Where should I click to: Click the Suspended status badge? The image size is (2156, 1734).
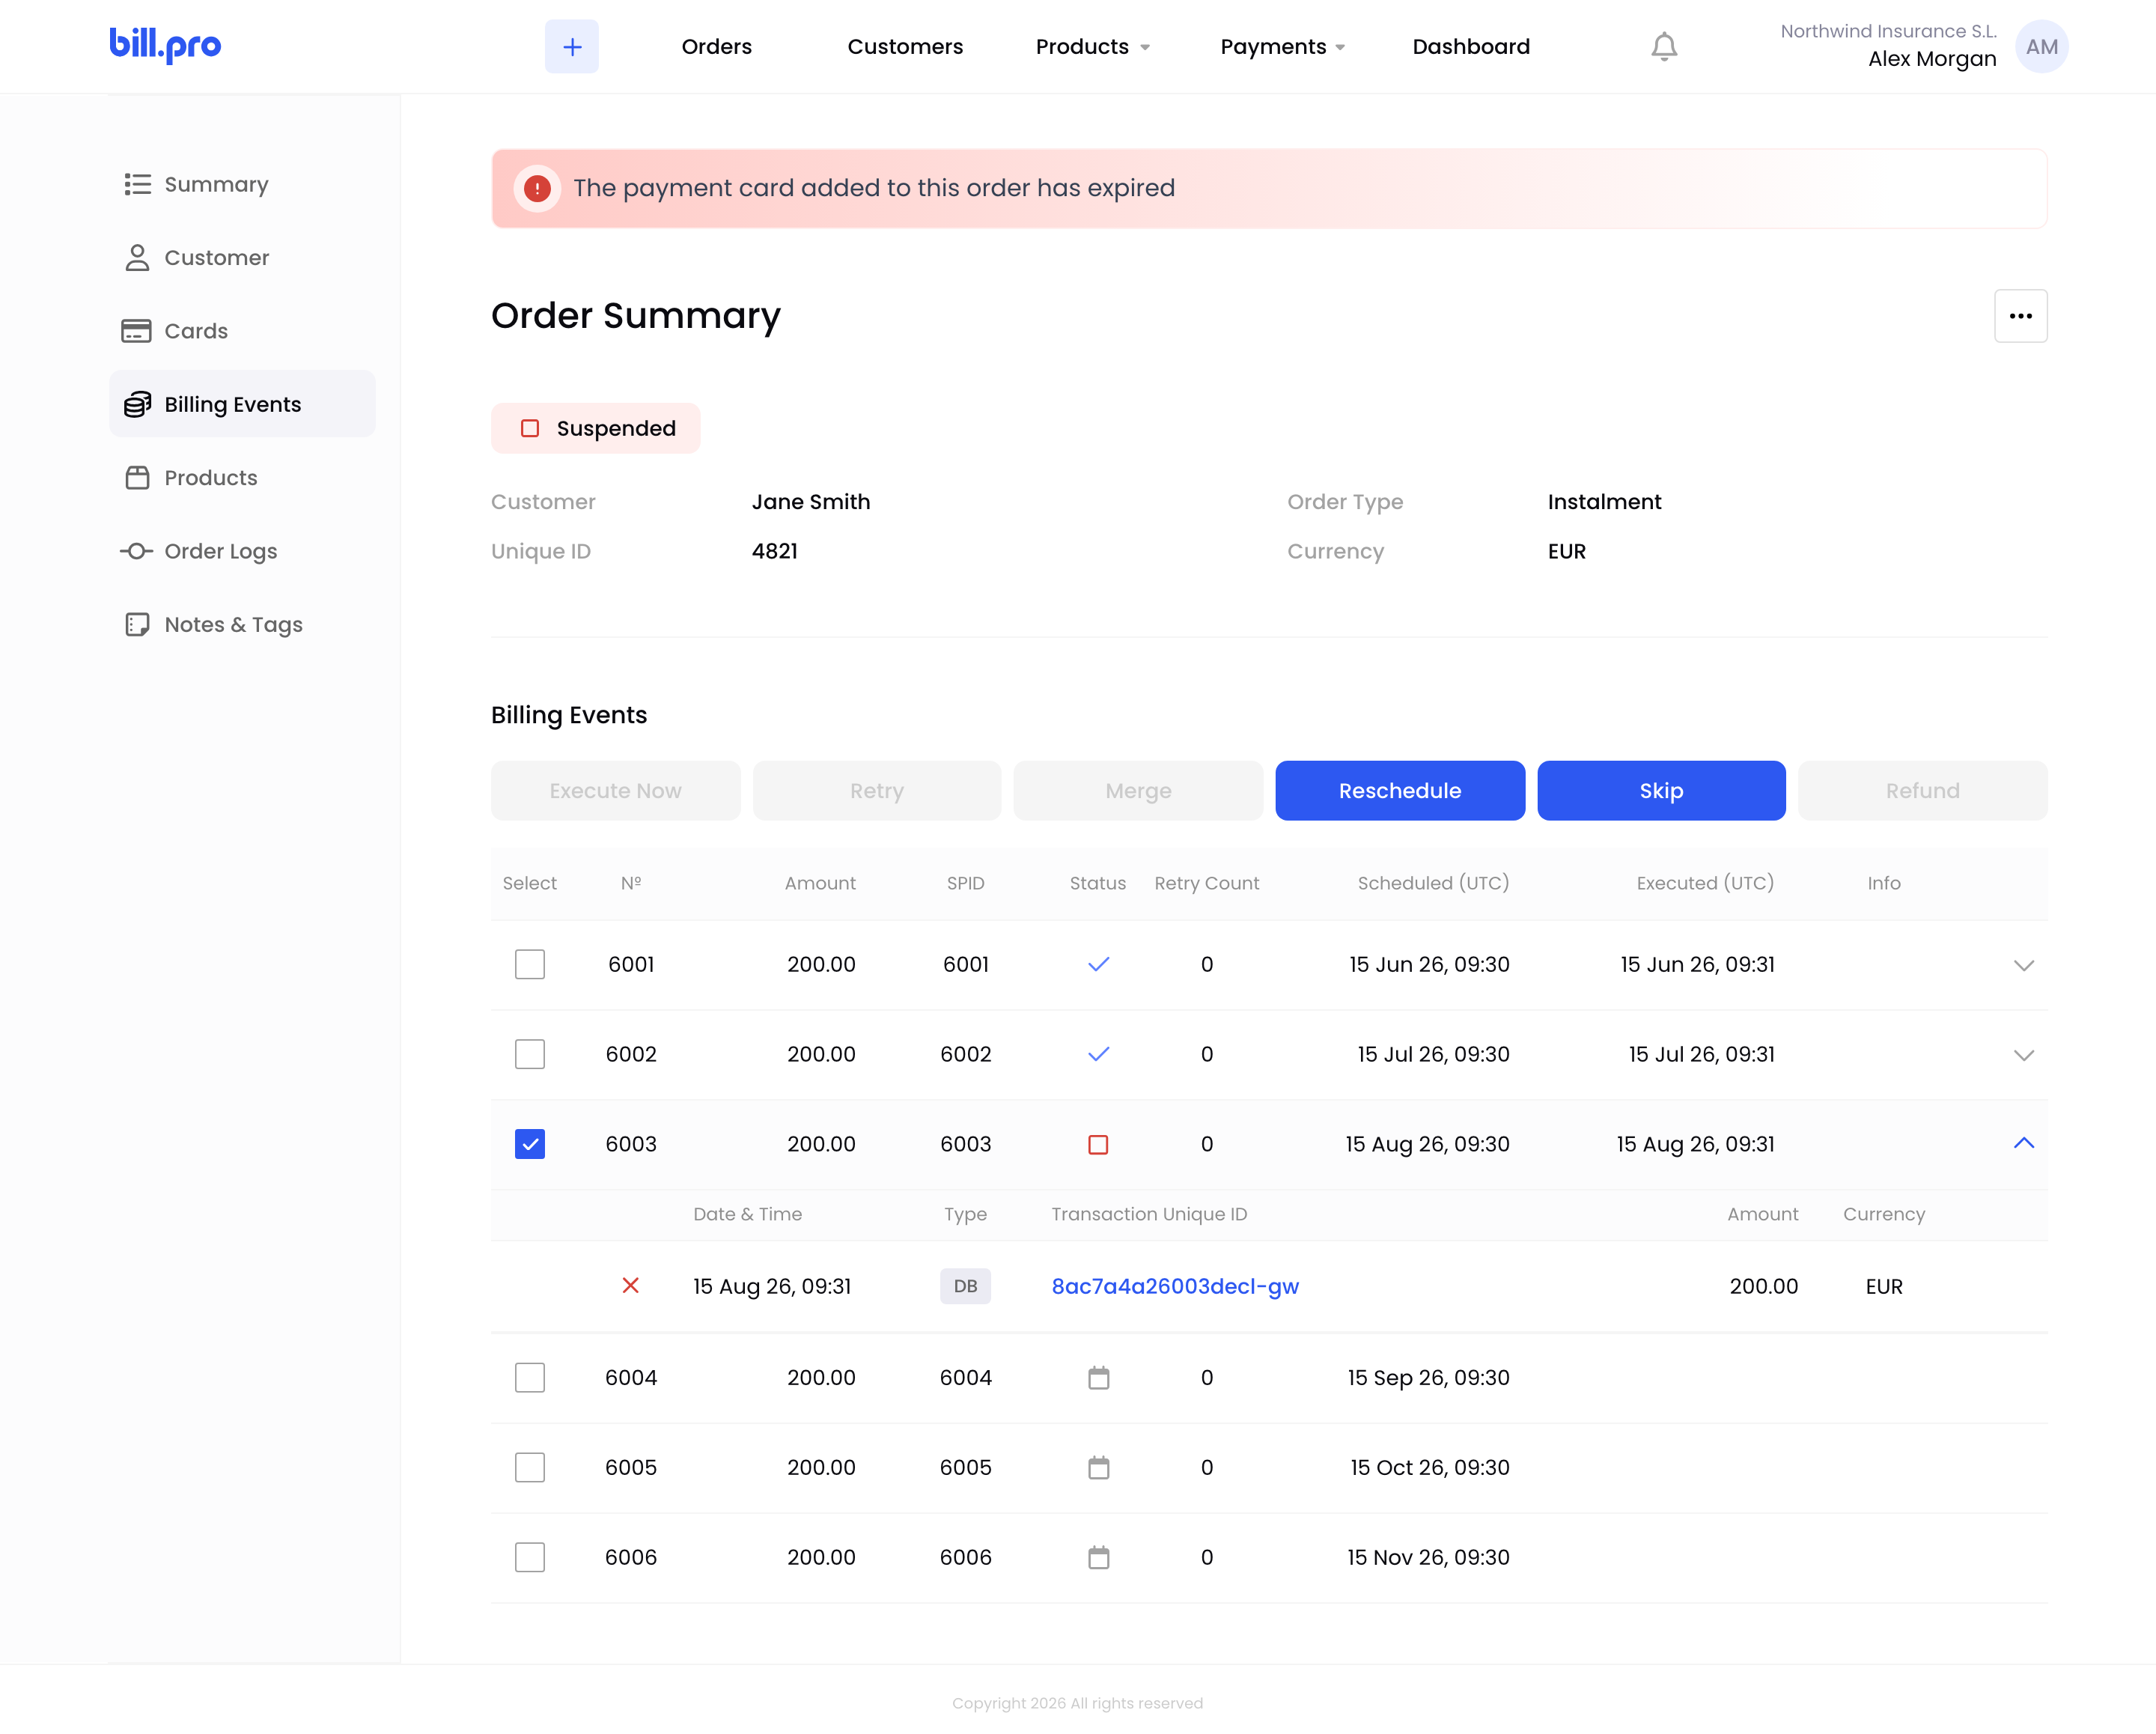tap(596, 428)
